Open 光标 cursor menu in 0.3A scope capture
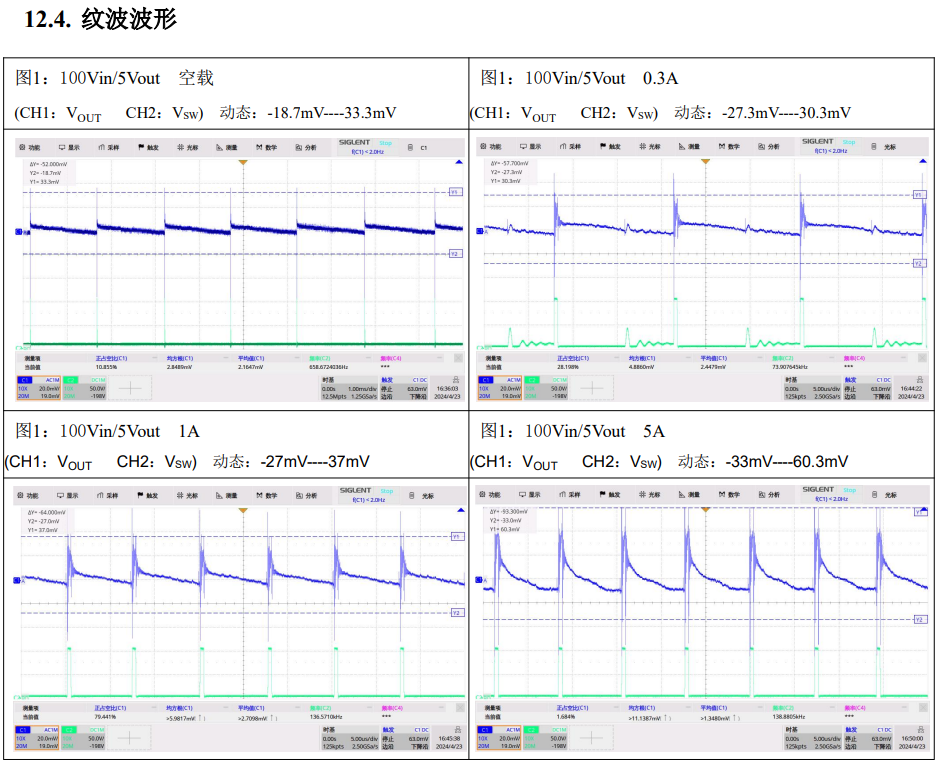Screen dimensions: 939x764 pyautogui.click(x=650, y=147)
